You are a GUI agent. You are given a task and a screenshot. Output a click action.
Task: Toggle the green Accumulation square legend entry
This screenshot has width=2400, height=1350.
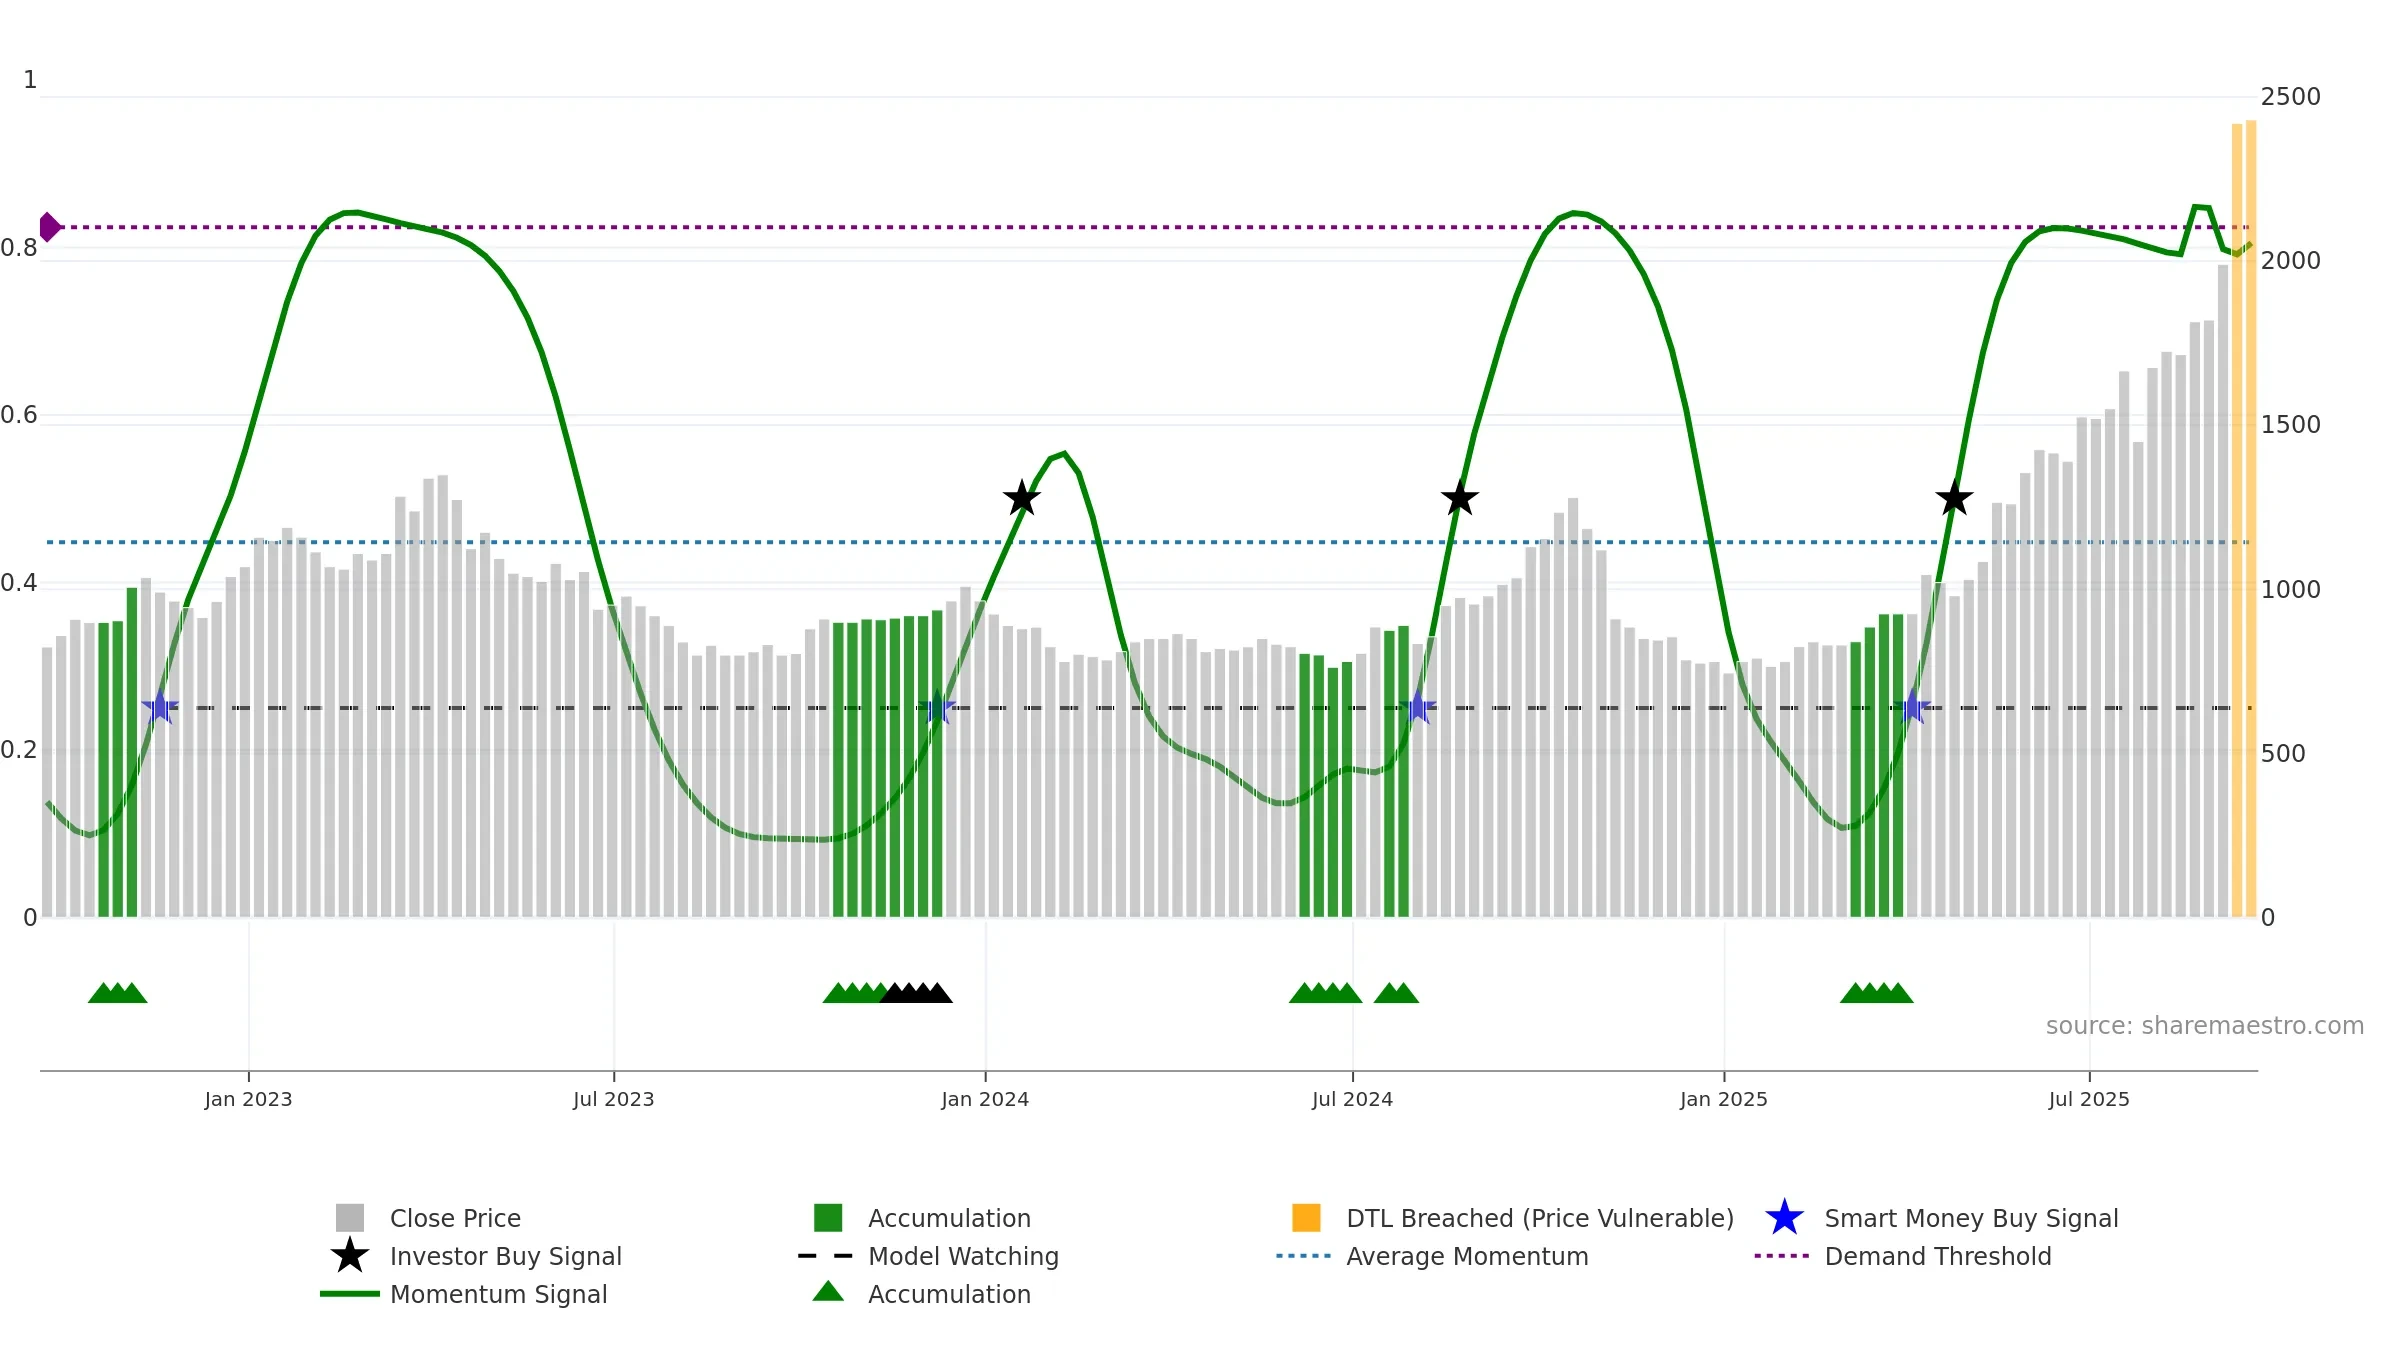(828, 1218)
